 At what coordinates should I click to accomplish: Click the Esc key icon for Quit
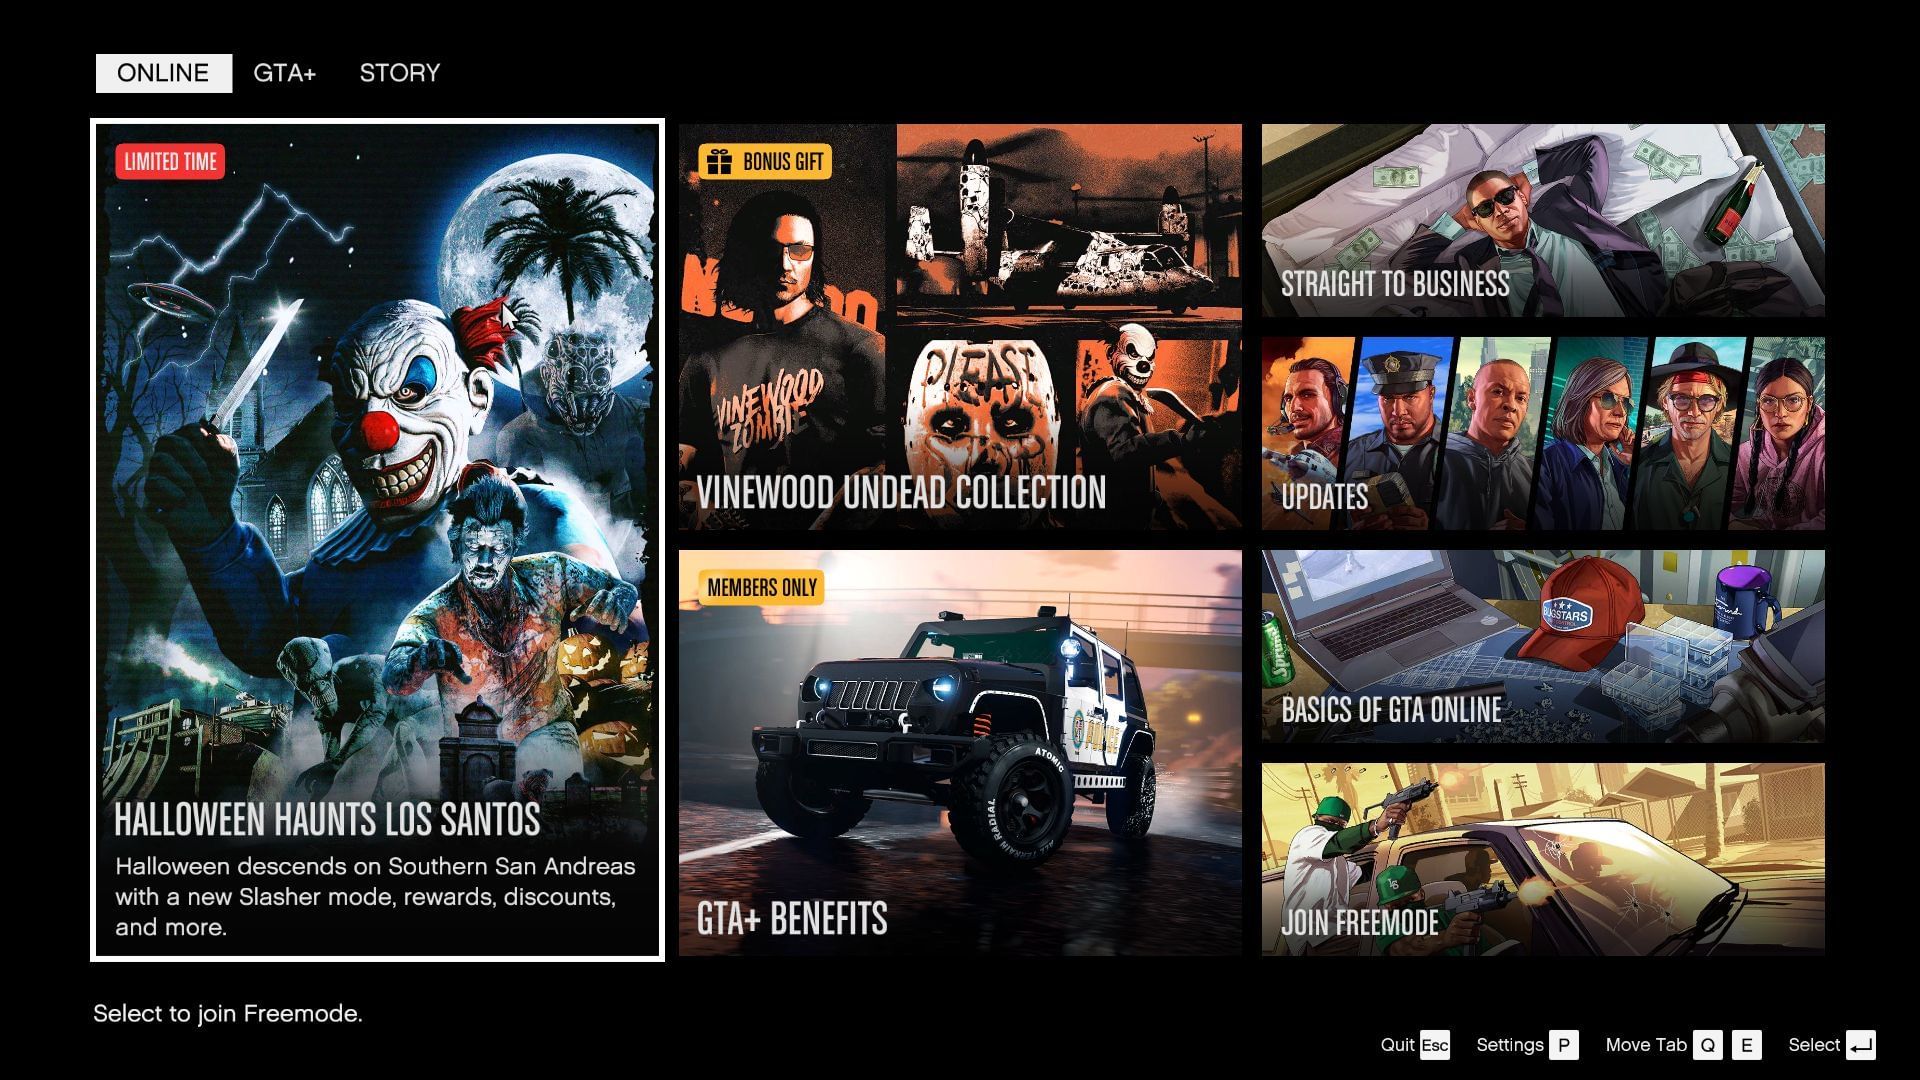(1434, 1045)
